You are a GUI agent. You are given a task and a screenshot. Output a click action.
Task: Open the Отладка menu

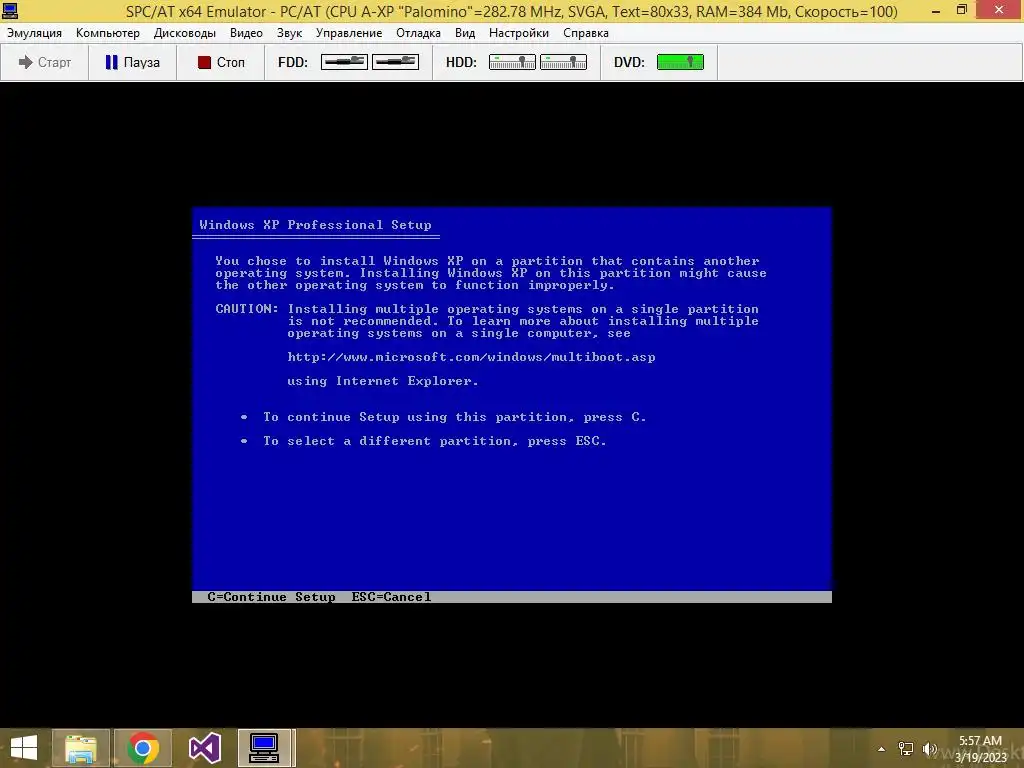(418, 33)
